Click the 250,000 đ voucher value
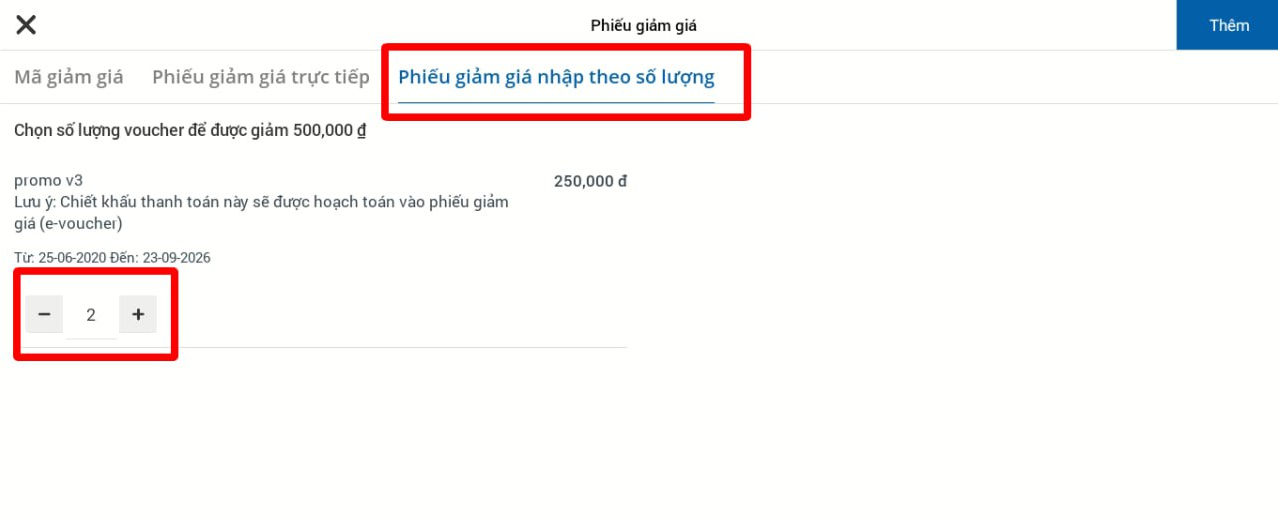Screen dimensions: 1278x517 590,181
